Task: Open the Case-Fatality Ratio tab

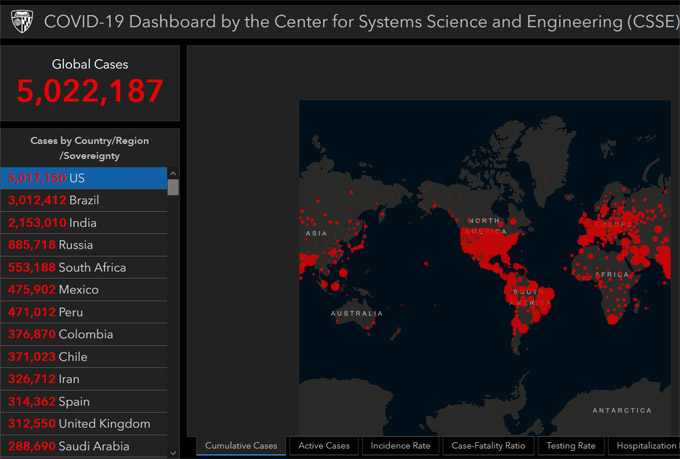Action: point(488,446)
